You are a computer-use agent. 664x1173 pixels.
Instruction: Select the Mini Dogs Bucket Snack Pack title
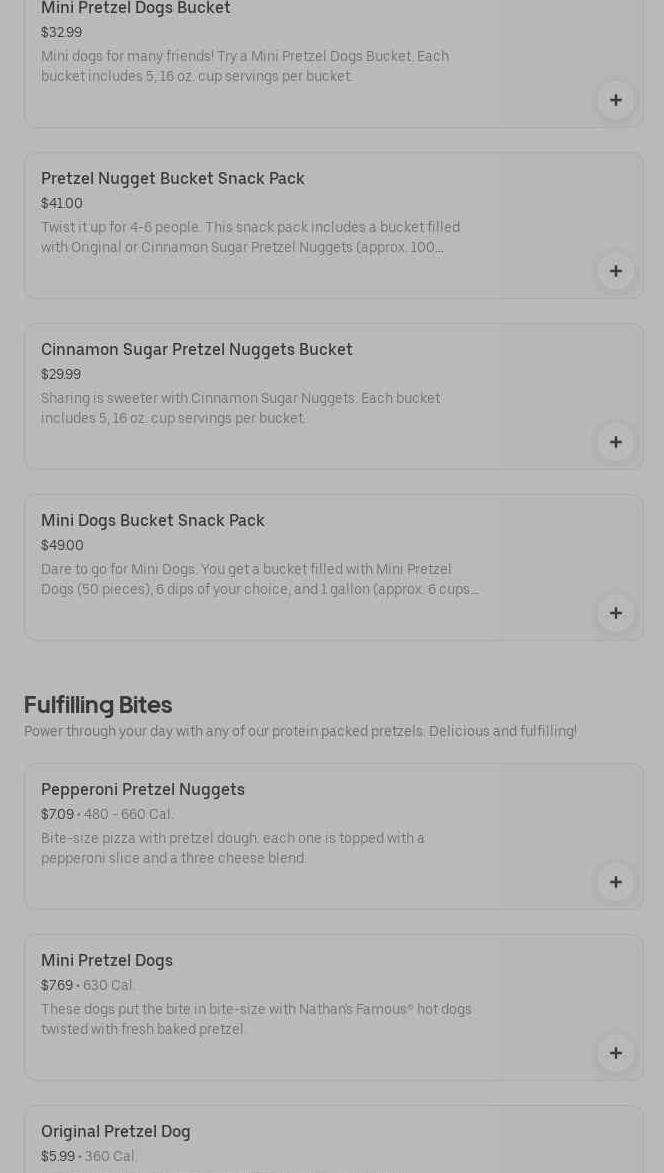coord(153,521)
